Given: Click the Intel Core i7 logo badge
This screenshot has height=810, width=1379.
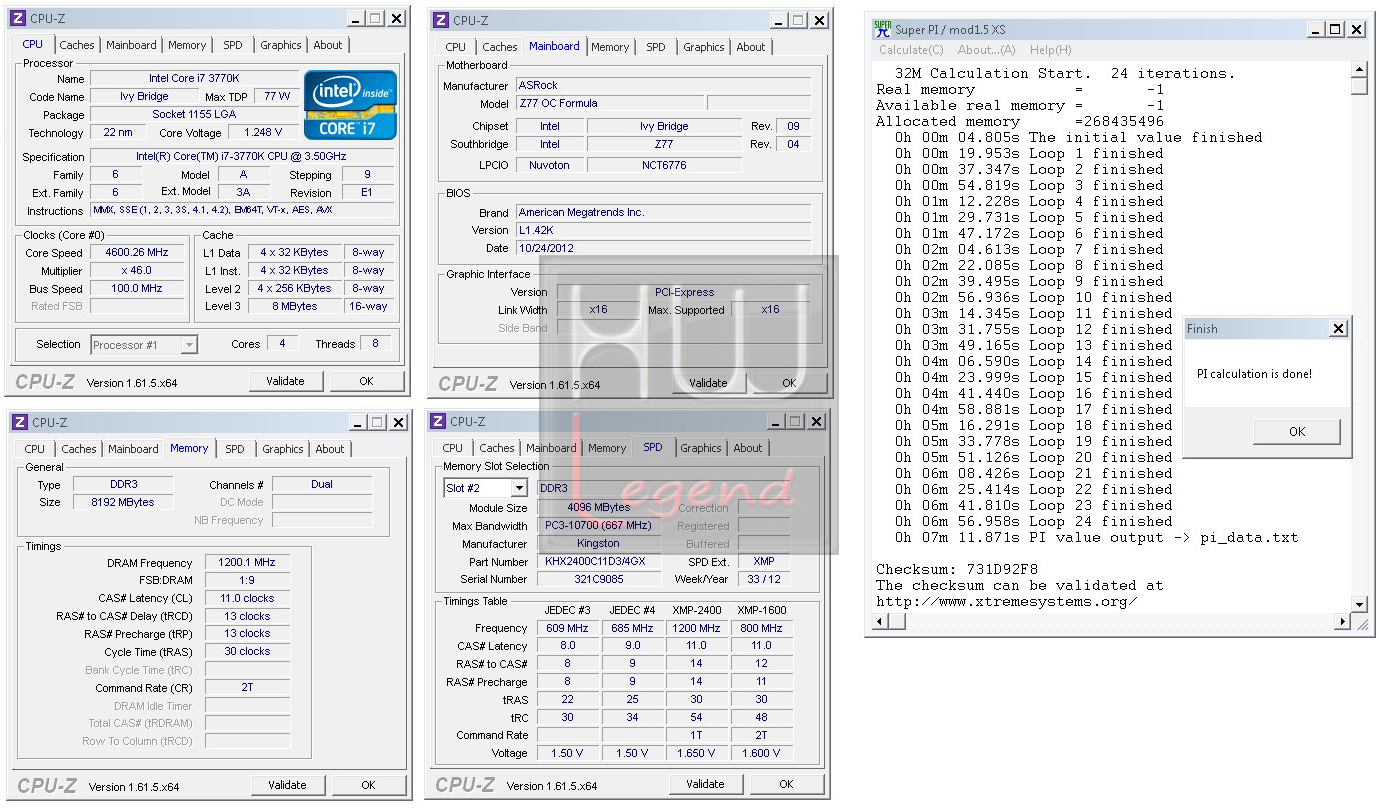Looking at the screenshot, I should (350, 104).
